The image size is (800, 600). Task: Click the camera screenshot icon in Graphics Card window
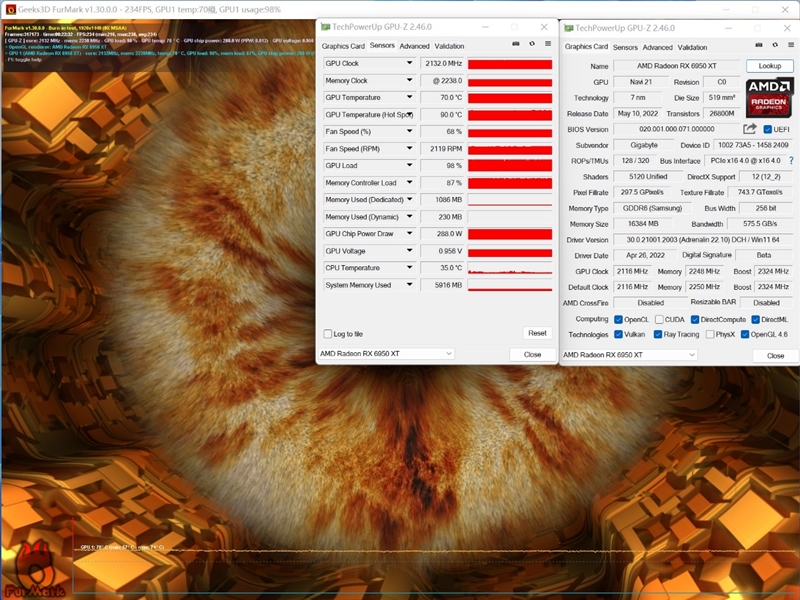point(759,45)
